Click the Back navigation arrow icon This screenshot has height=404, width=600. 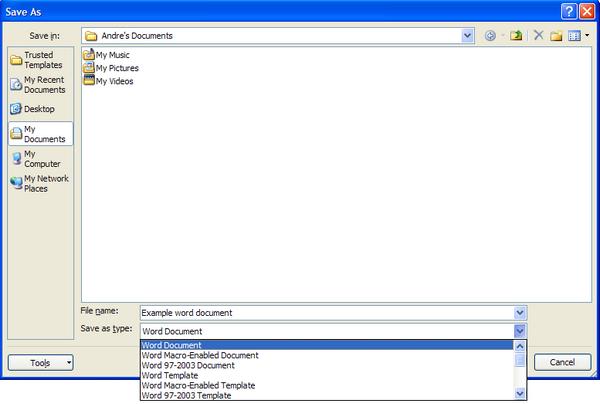[x=490, y=36]
